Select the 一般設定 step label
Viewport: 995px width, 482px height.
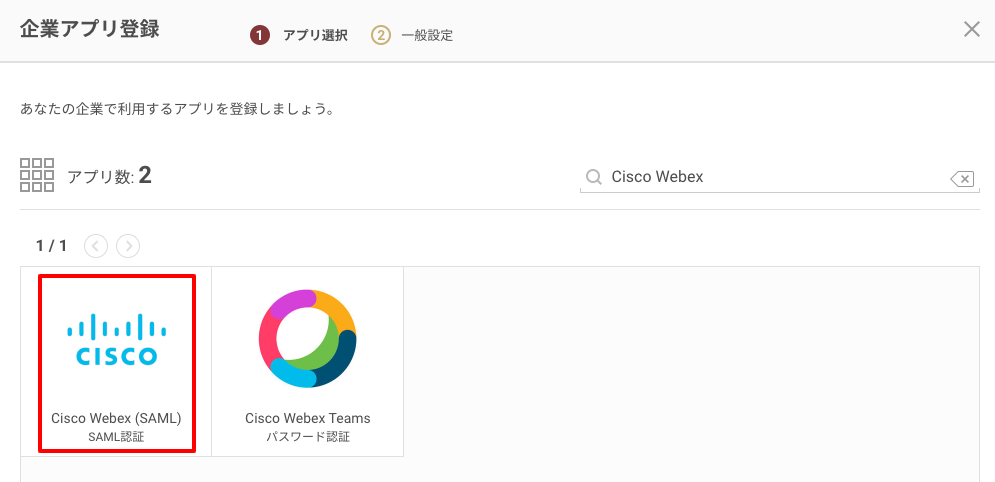coord(427,36)
